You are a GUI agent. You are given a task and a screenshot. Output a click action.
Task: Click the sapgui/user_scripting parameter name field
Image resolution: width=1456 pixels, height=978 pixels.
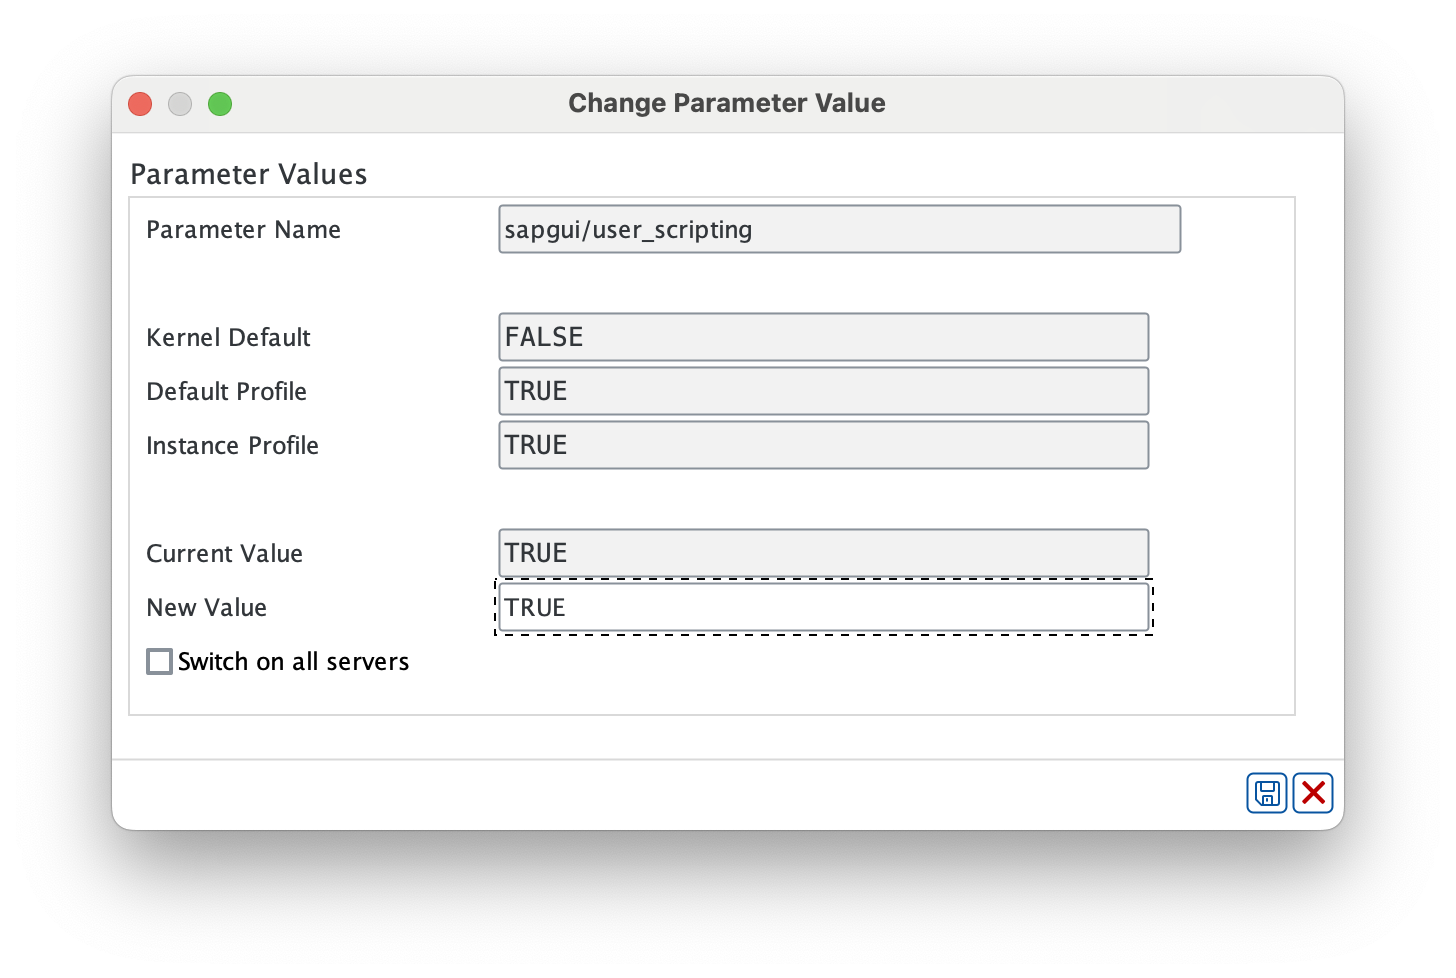(839, 229)
